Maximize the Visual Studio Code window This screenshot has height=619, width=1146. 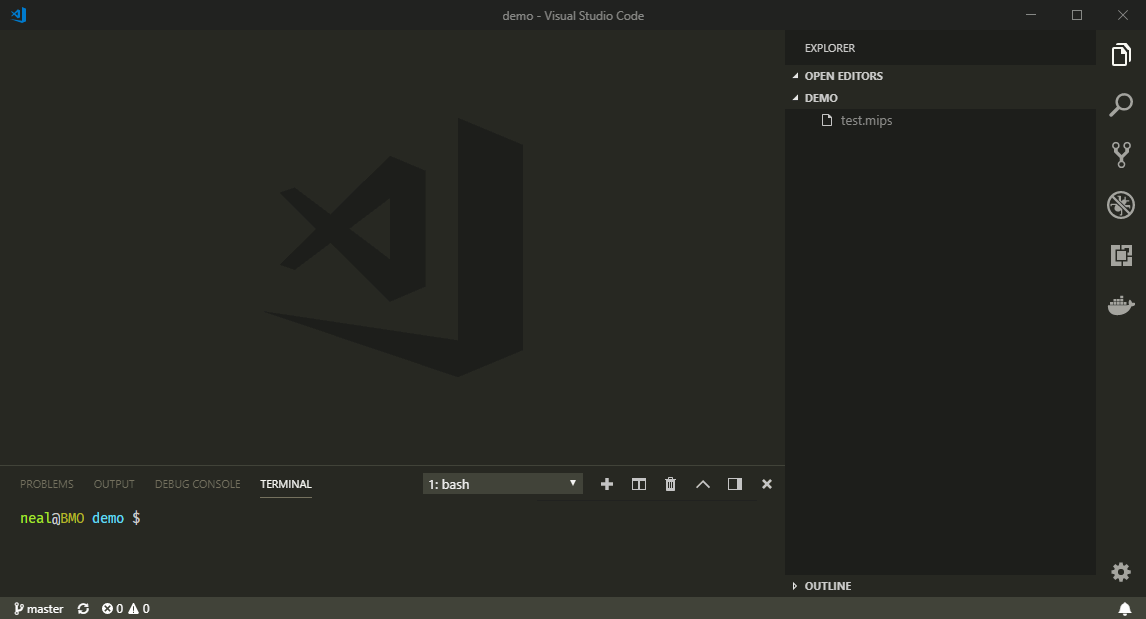coord(1077,15)
